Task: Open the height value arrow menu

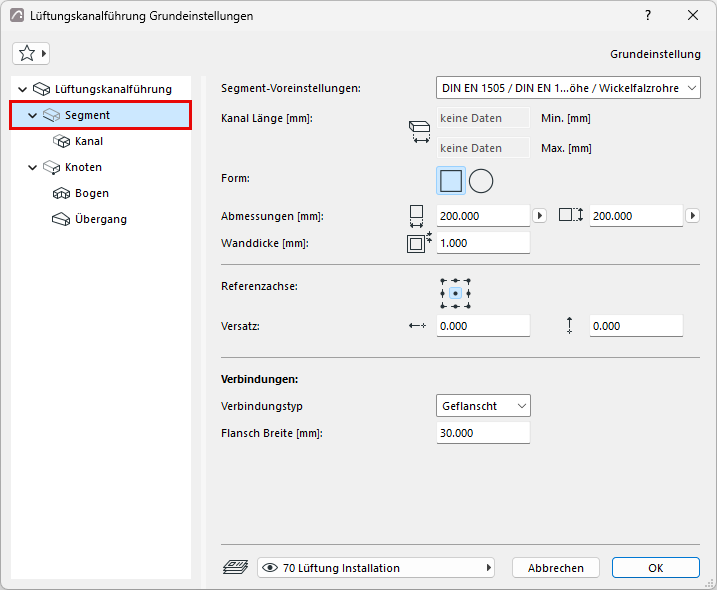Action: (x=693, y=215)
